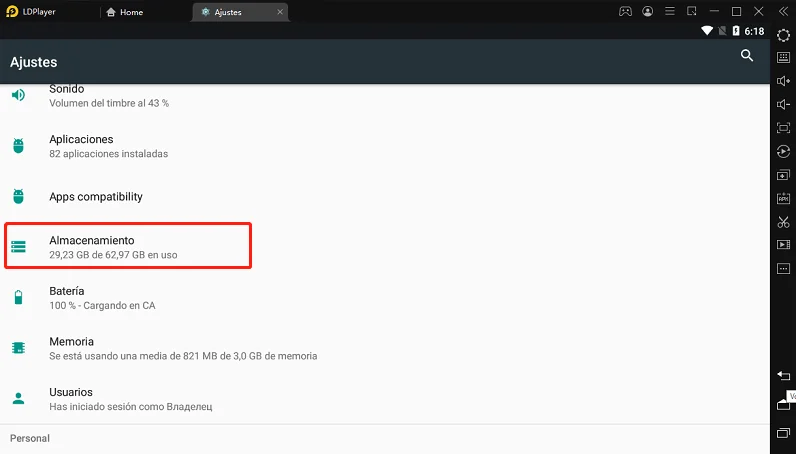Click '82 aplicaciones instaladas' subtitle
This screenshot has width=796, height=454.
(109, 154)
